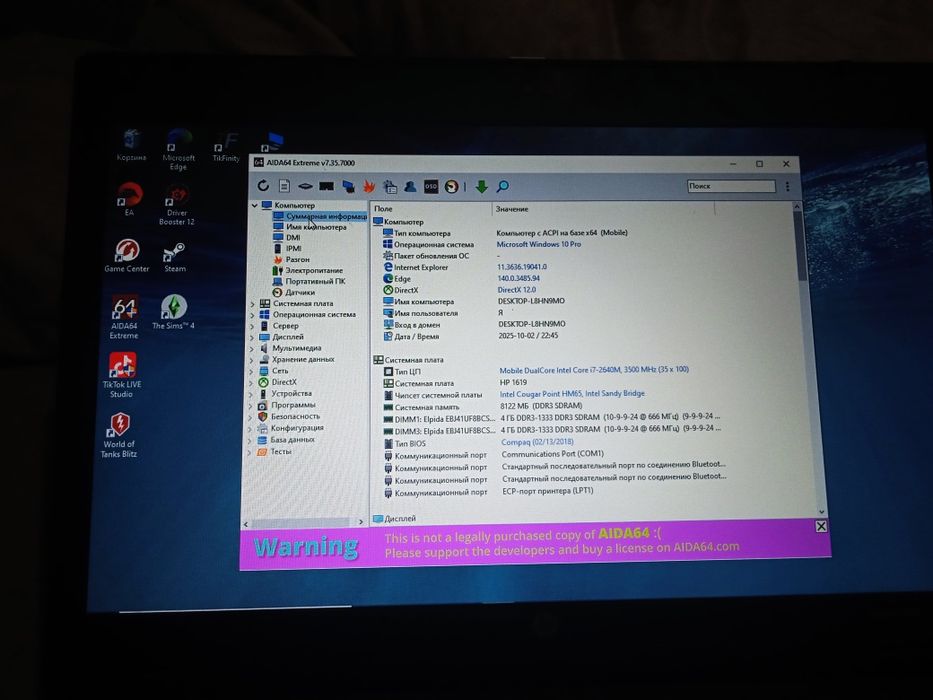Select the Game Center desktop icon
Viewport: 933px width, 700px height.
tap(127, 255)
